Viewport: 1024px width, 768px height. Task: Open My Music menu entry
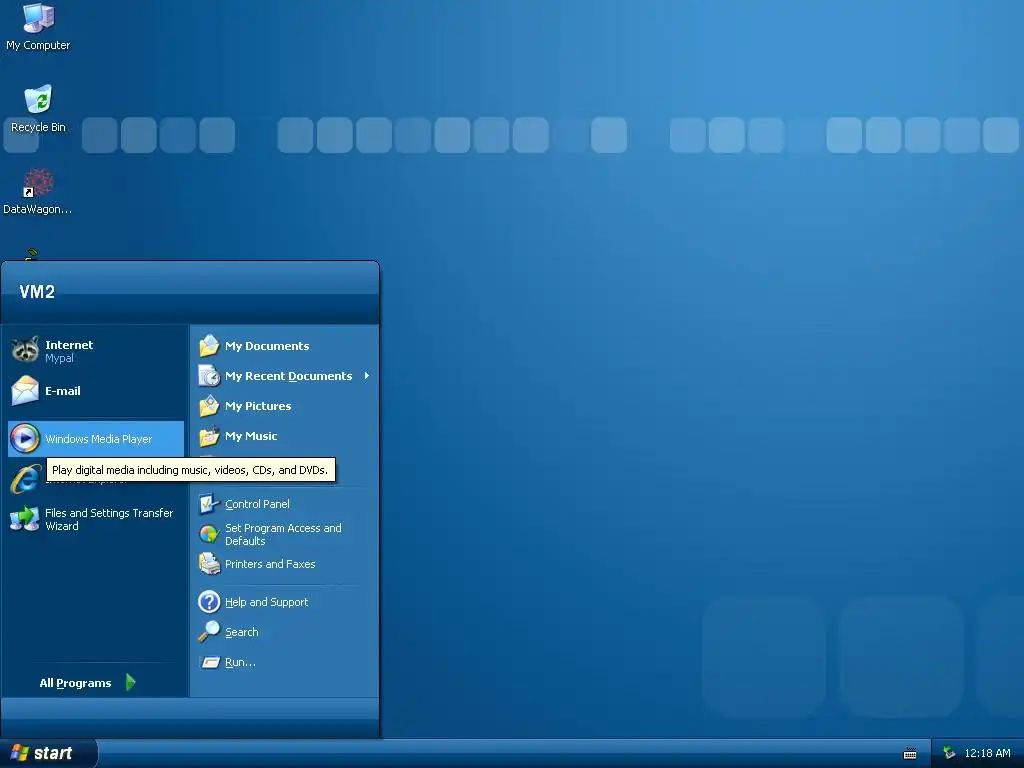click(285, 436)
